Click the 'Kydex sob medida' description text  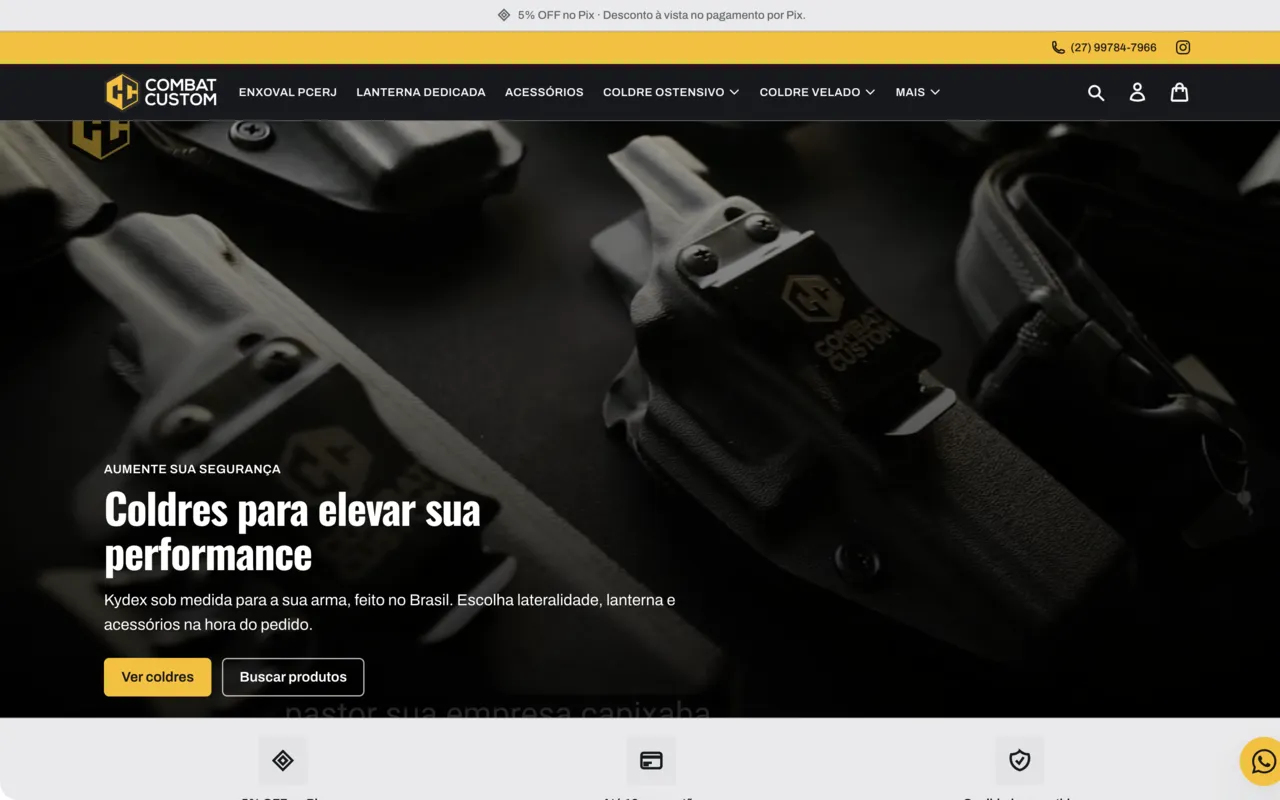tap(390, 612)
